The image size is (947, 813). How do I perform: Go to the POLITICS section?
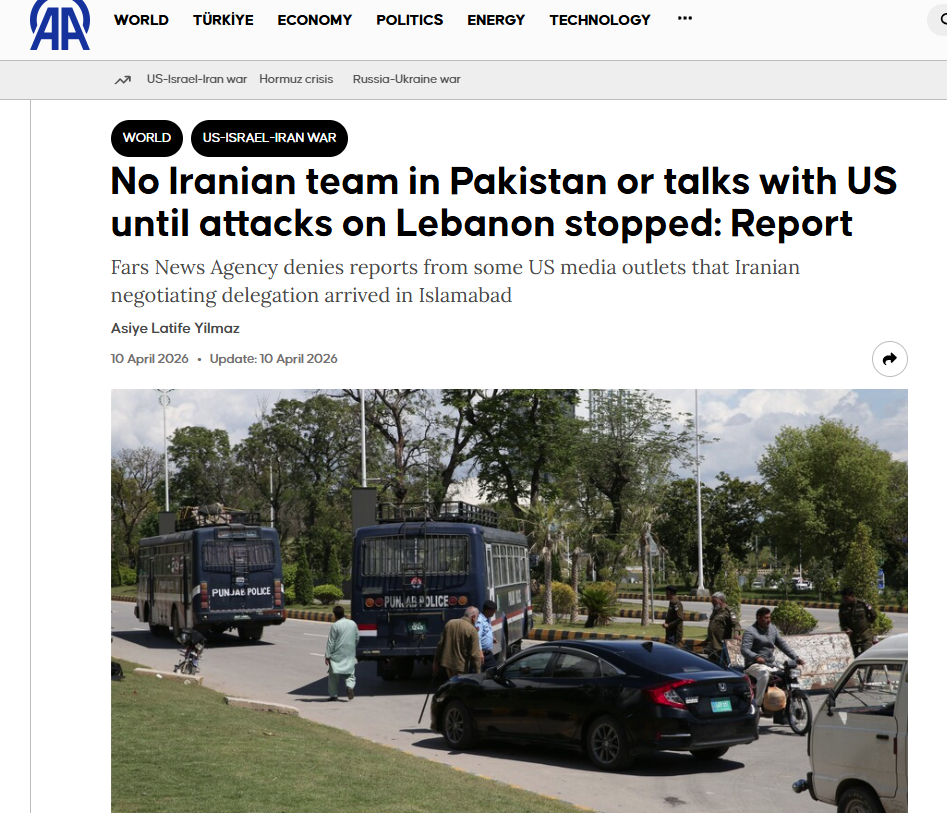point(409,20)
